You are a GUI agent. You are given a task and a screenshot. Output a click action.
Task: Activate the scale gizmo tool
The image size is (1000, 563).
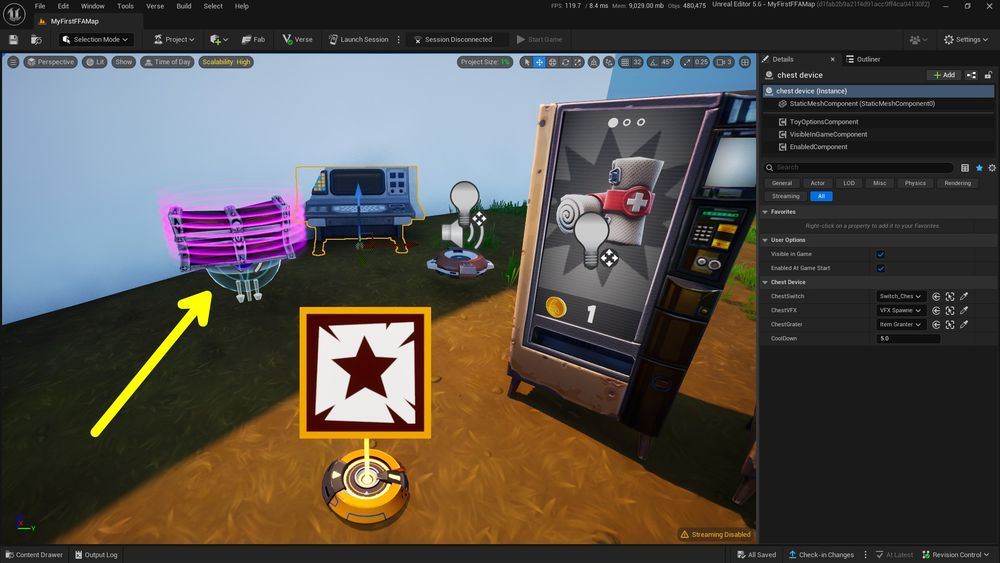[578, 62]
